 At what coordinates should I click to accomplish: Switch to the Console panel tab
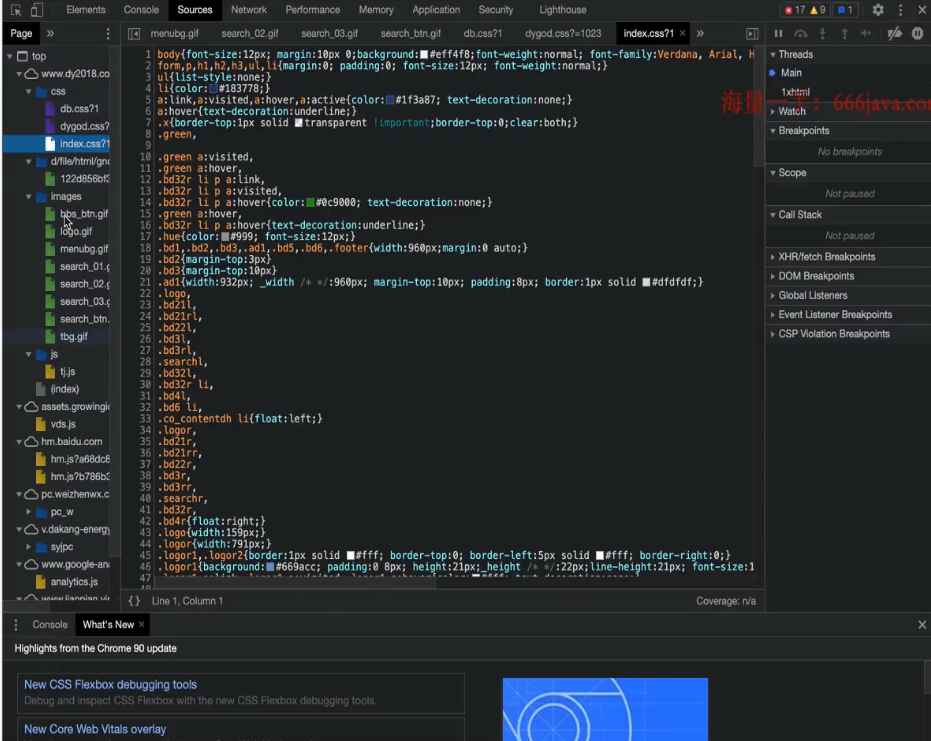141,10
